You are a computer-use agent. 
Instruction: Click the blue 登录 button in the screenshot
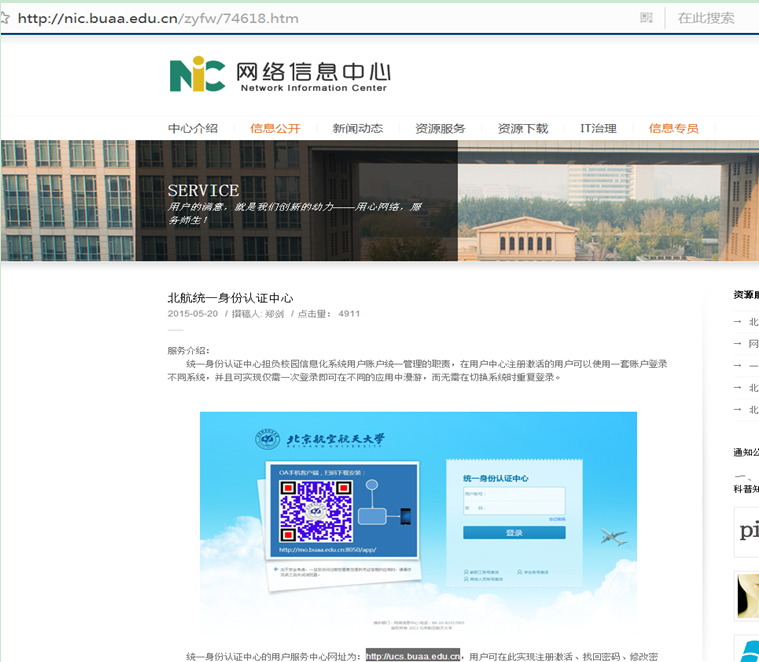pos(514,533)
